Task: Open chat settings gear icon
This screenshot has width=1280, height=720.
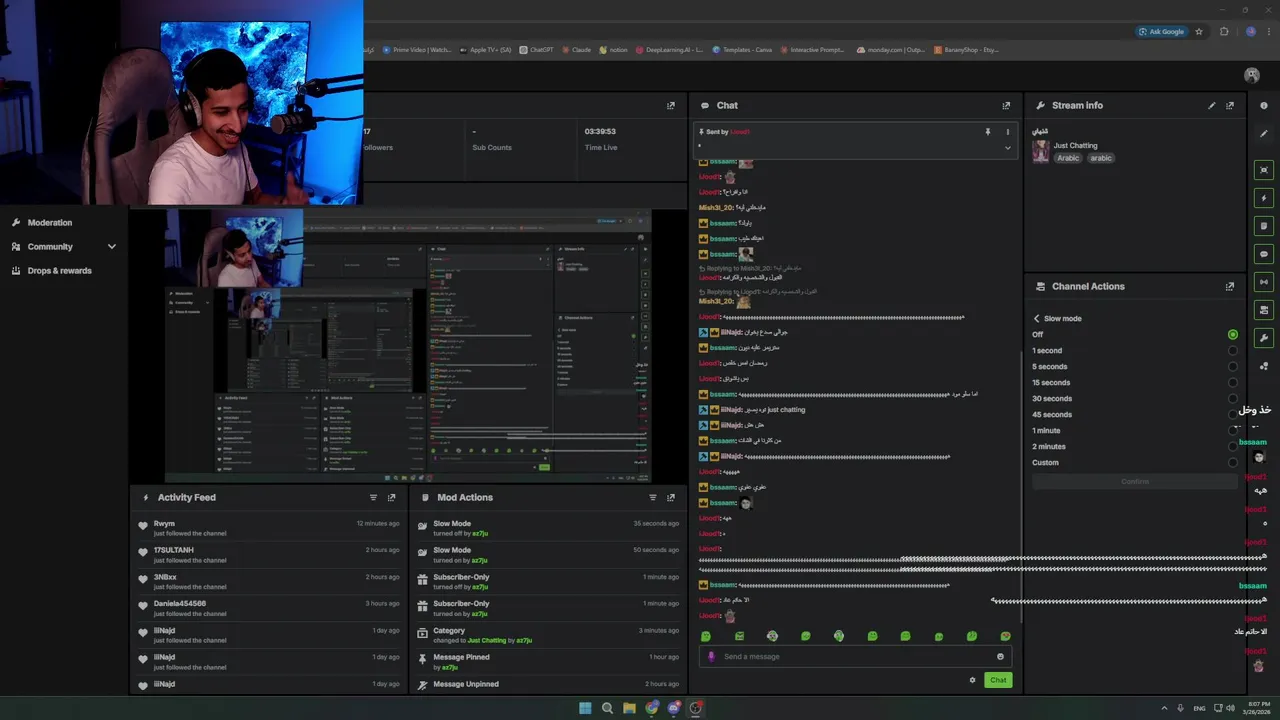Action: (x=972, y=680)
